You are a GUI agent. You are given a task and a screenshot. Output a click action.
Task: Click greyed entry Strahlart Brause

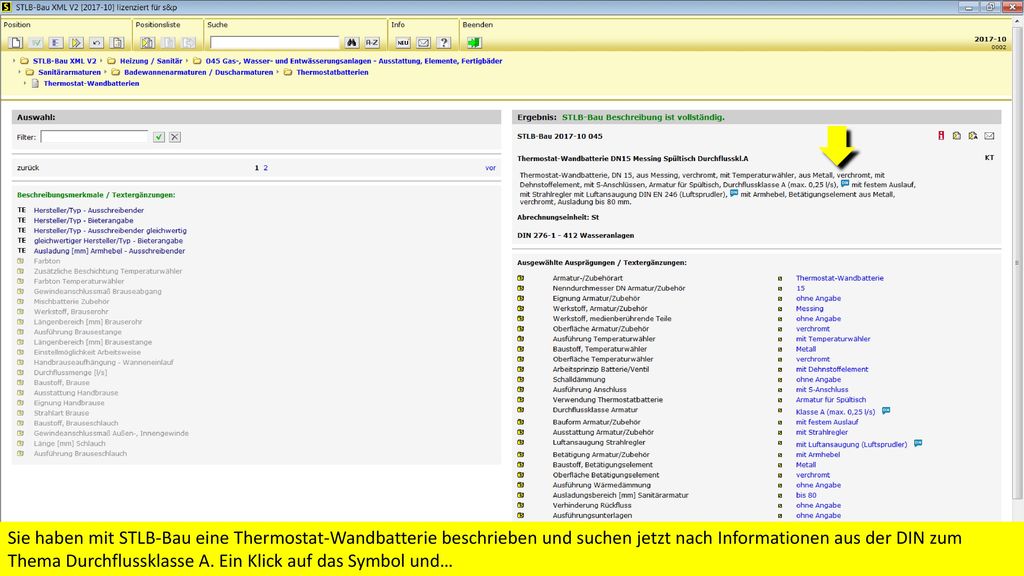[x=61, y=413]
